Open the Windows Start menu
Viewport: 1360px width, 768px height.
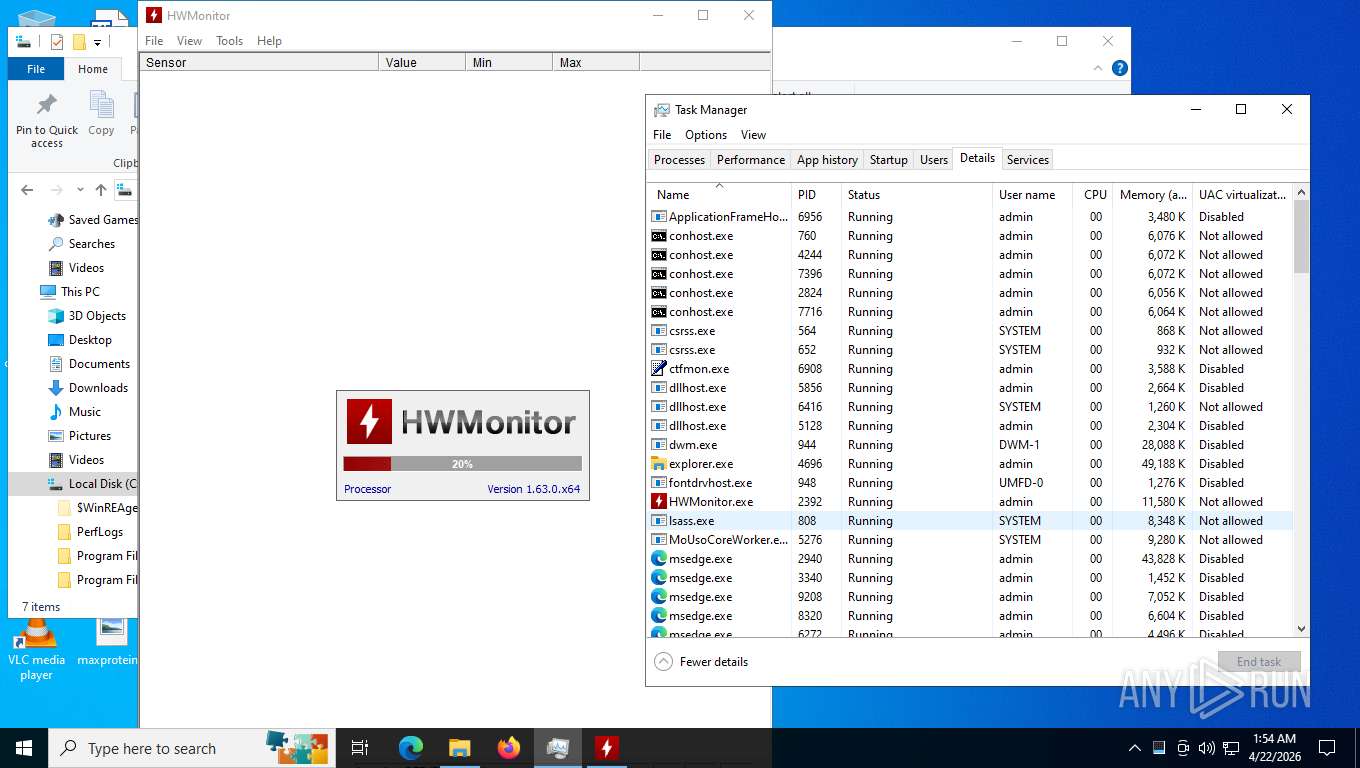pos(24,748)
